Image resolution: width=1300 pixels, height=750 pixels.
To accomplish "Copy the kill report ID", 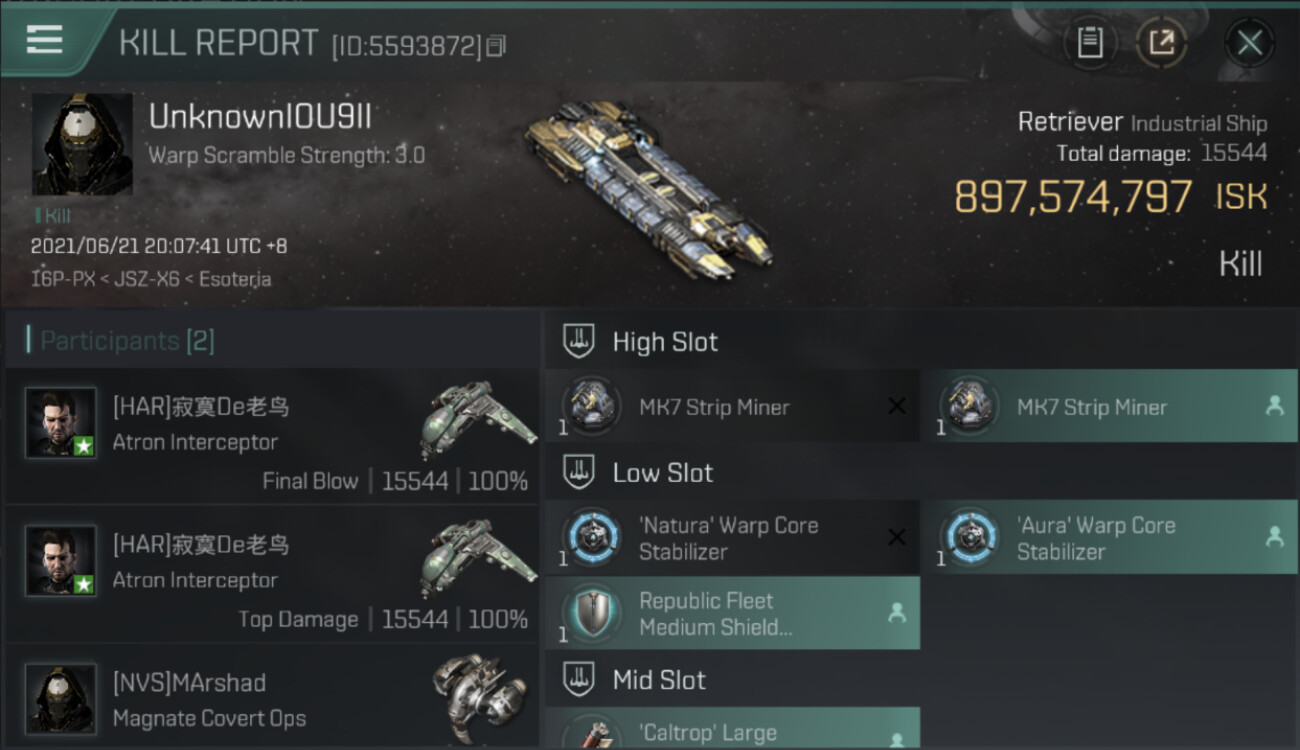I will tap(497, 46).
